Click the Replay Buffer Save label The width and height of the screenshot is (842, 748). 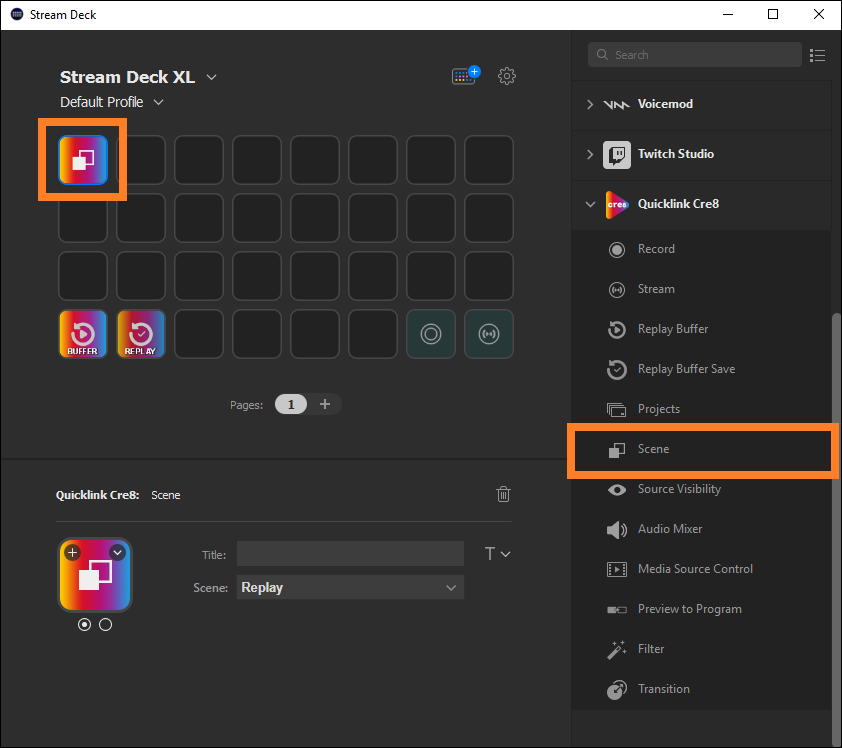[686, 369]
